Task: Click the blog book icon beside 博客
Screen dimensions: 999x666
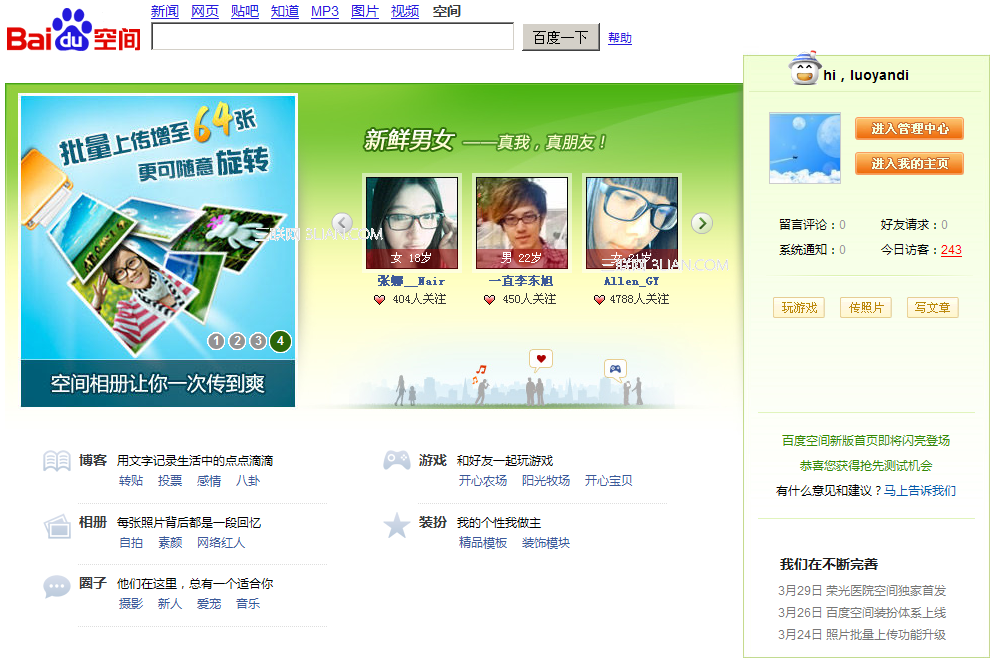Action: pyautogui.click(x=57, y=461)
